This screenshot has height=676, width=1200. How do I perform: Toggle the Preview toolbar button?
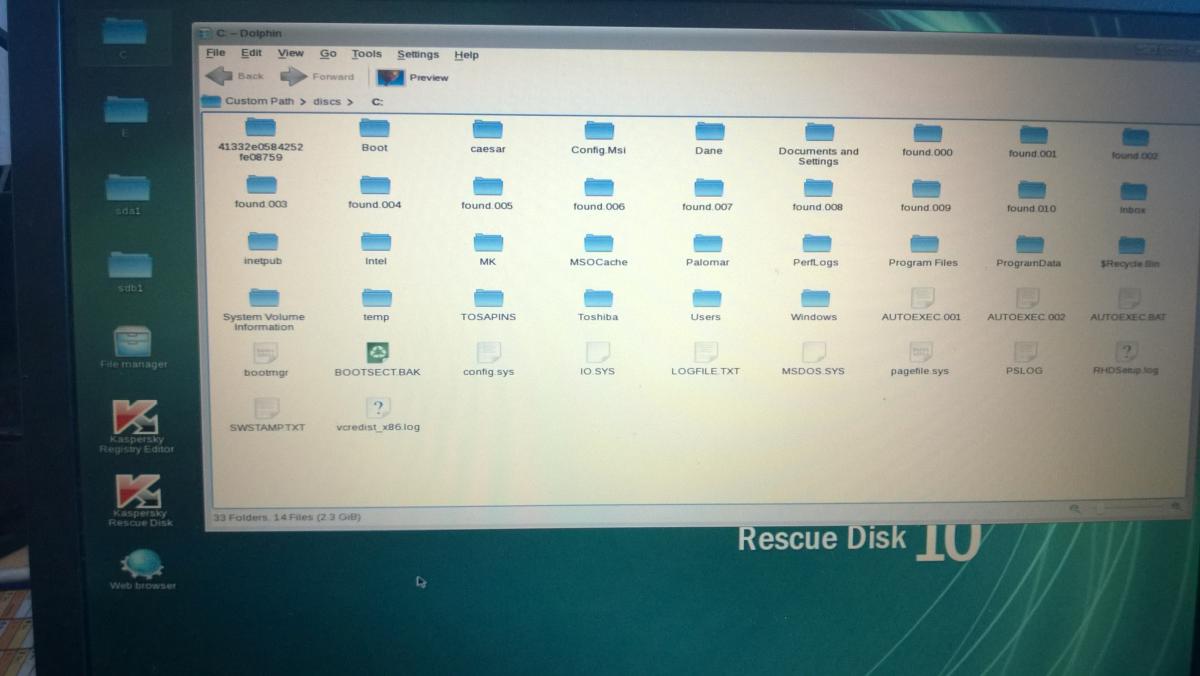pyautogui.click(x=413, y=77)
